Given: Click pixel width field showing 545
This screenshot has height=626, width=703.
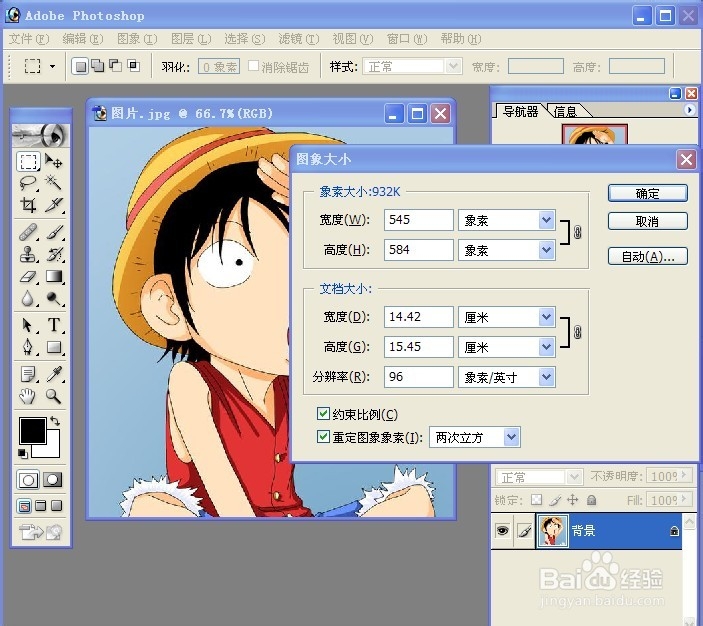Looking at the screenshot, I should click(x=418, y=220).
